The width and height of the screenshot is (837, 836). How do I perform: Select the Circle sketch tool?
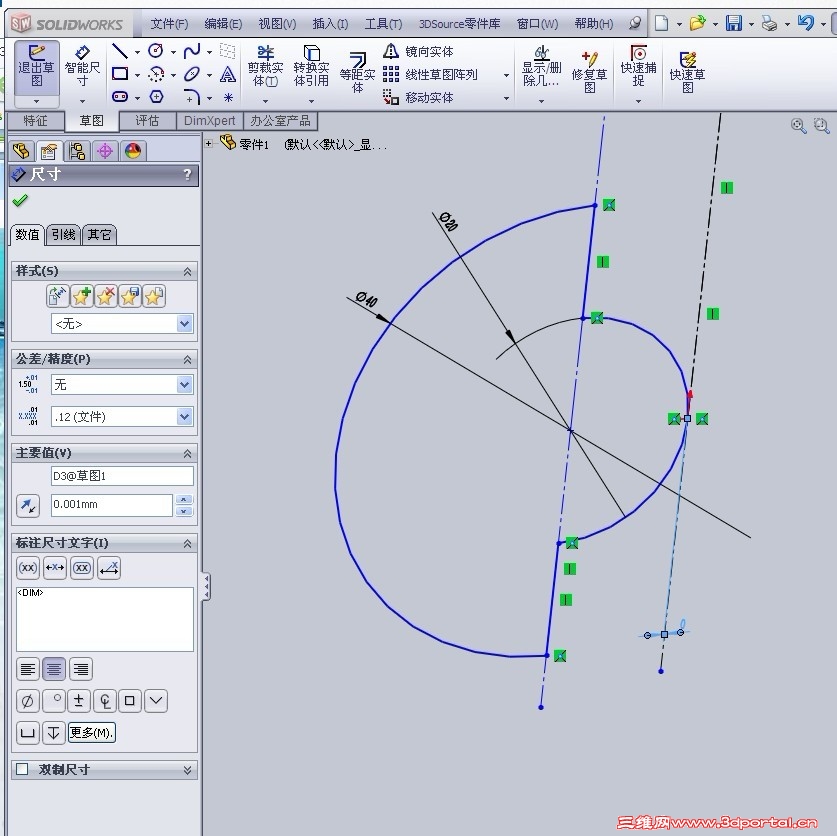click(x=155, y=51)
